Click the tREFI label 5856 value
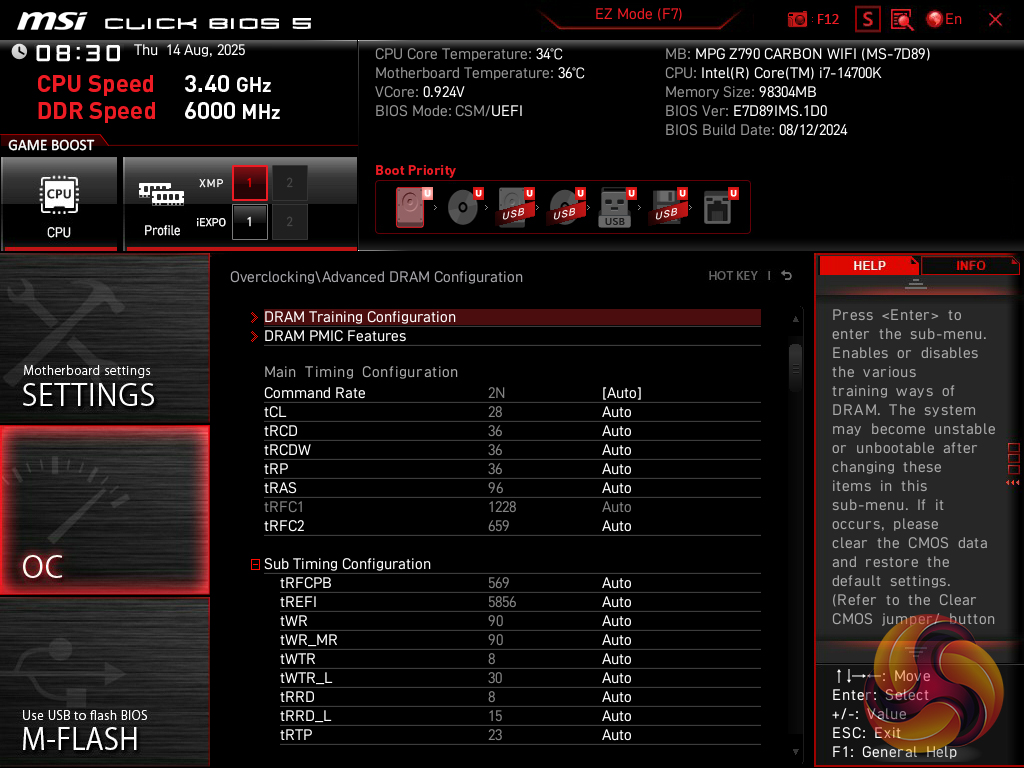This screenshot has height=768, width=1024. coord(502,601)
